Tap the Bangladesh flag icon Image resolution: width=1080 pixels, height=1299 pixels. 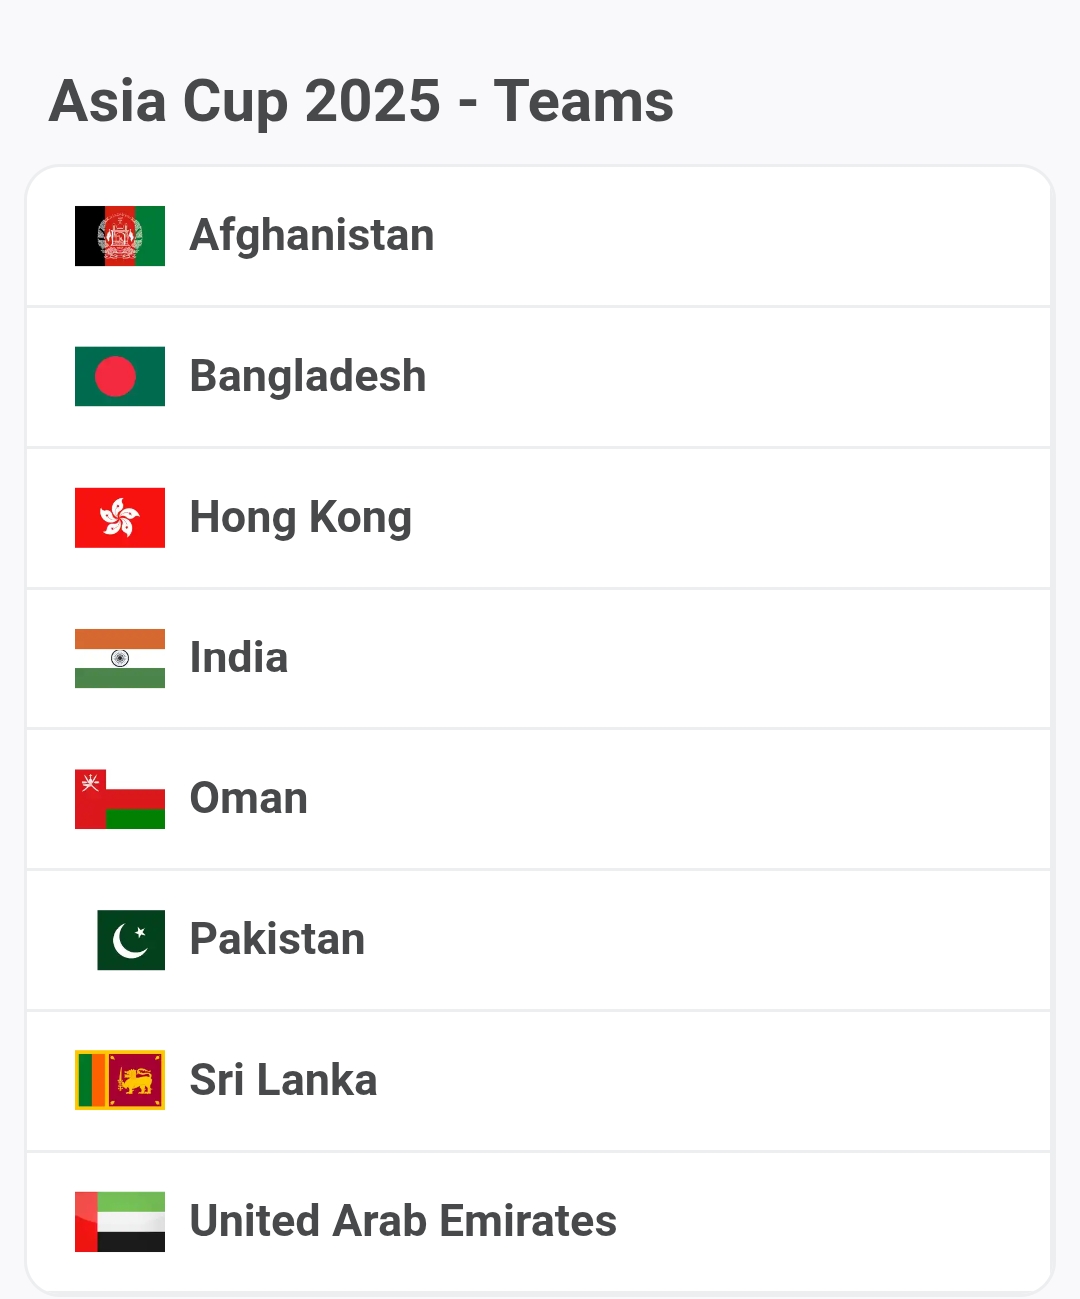[120, 377]
